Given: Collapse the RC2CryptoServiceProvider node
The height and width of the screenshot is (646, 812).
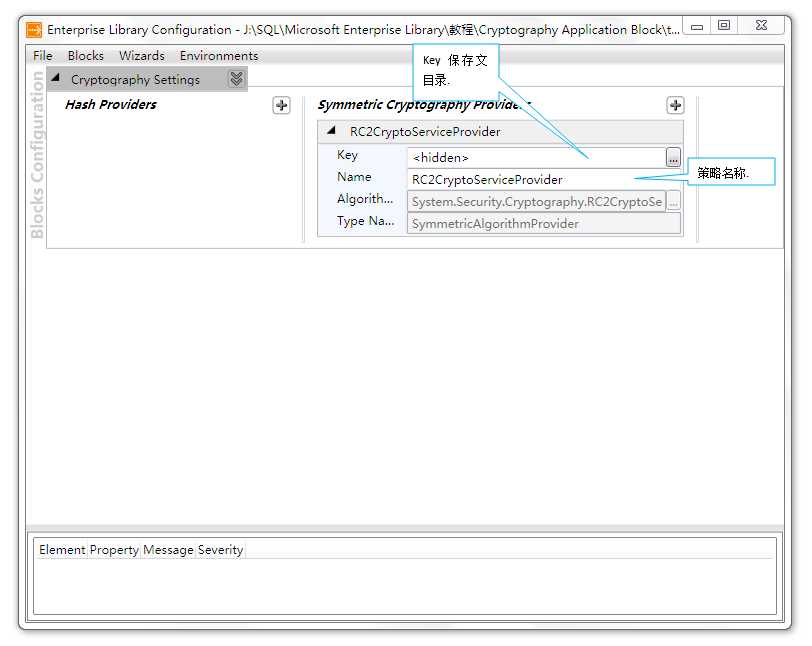Looking at the screenshot, I should coord(331,131).
